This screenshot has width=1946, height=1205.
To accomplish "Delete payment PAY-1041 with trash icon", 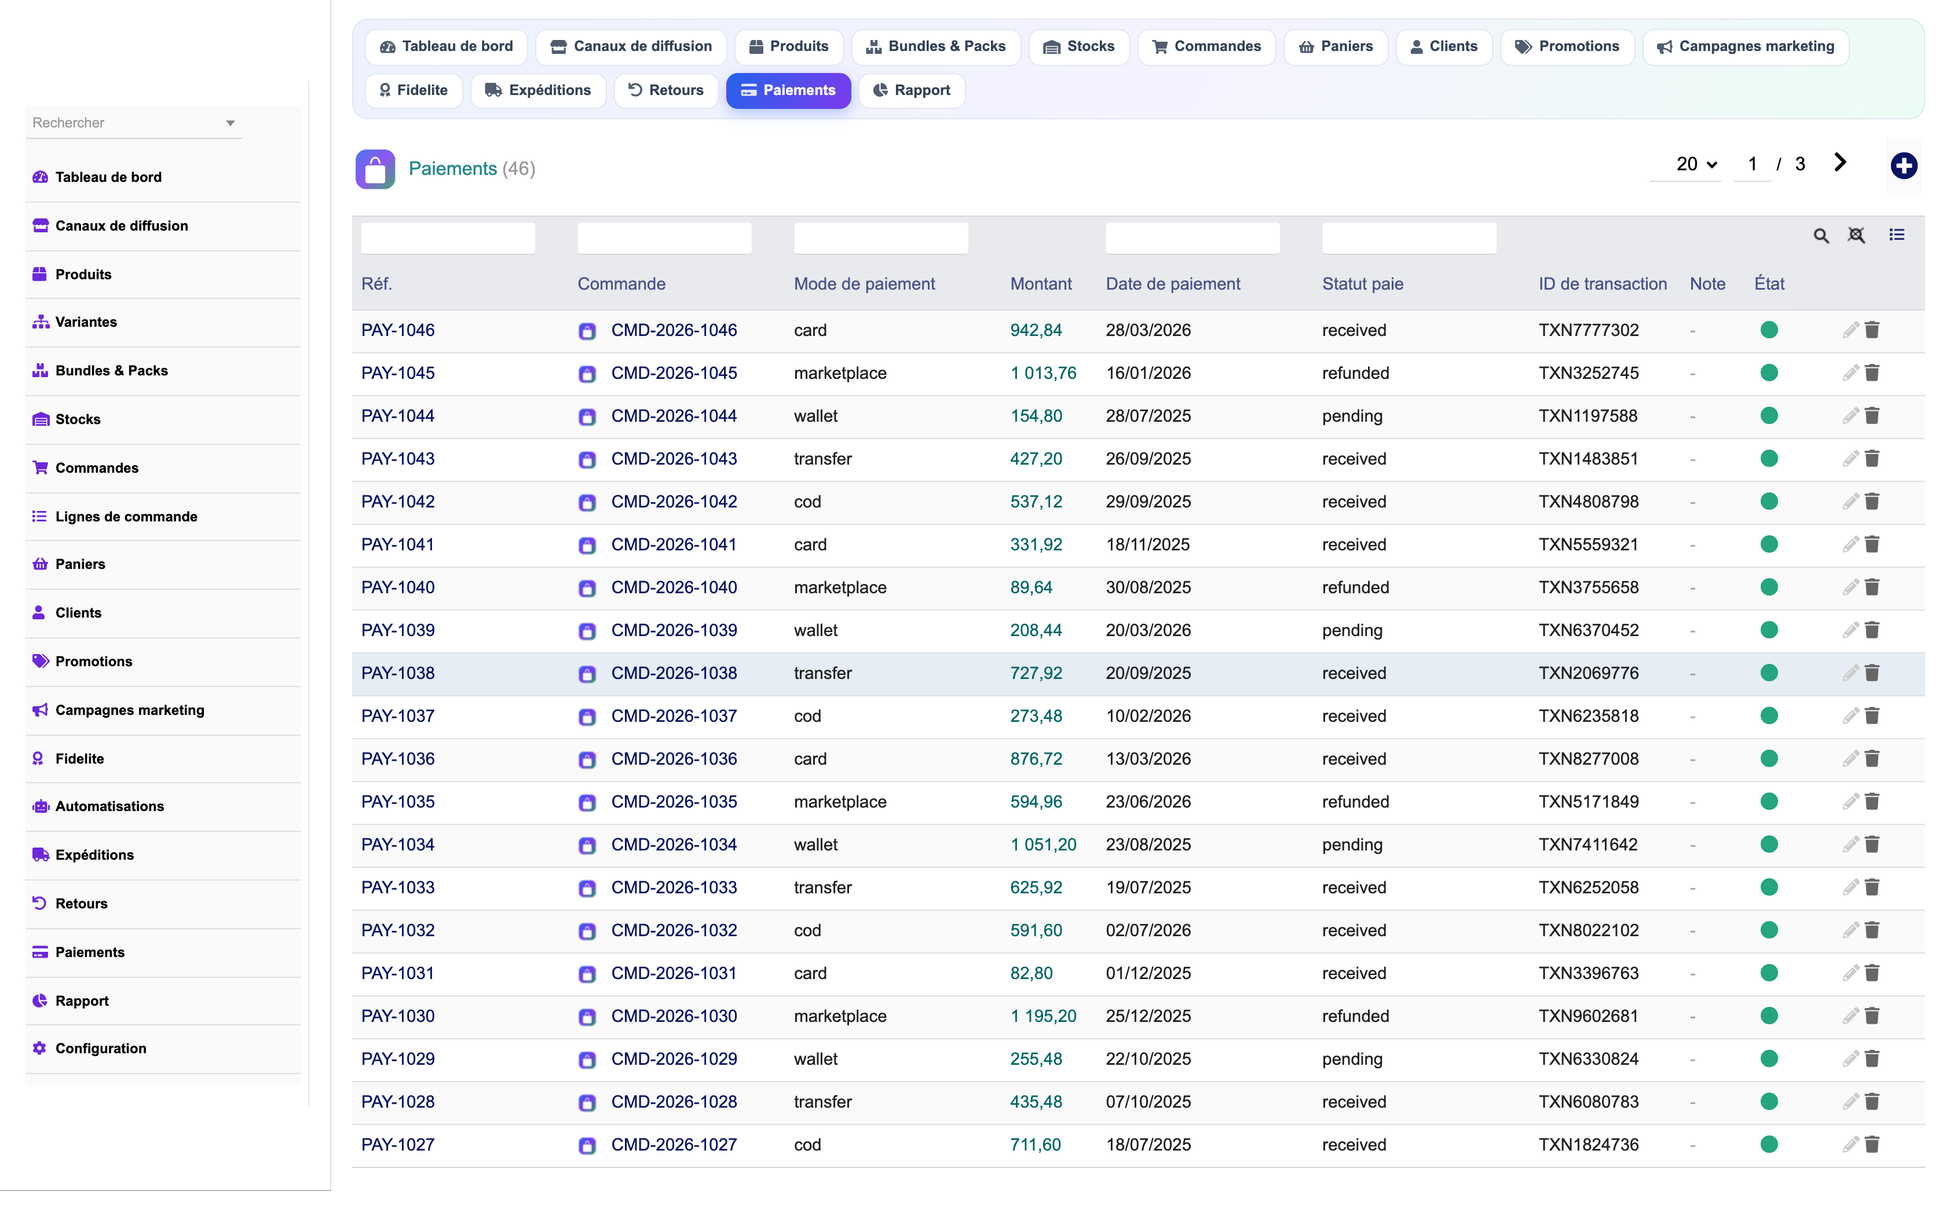I will pos(1872,545).
